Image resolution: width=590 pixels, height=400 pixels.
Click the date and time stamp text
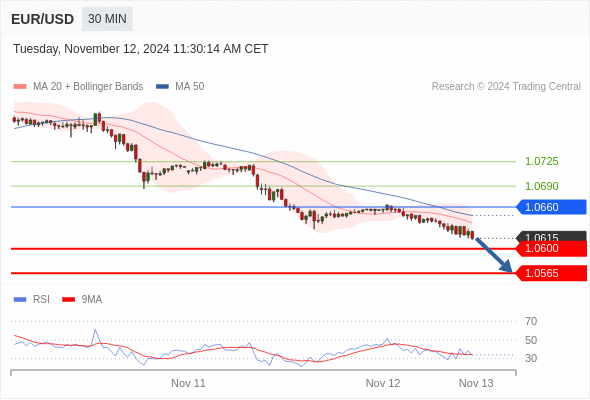tap(140, 49)
